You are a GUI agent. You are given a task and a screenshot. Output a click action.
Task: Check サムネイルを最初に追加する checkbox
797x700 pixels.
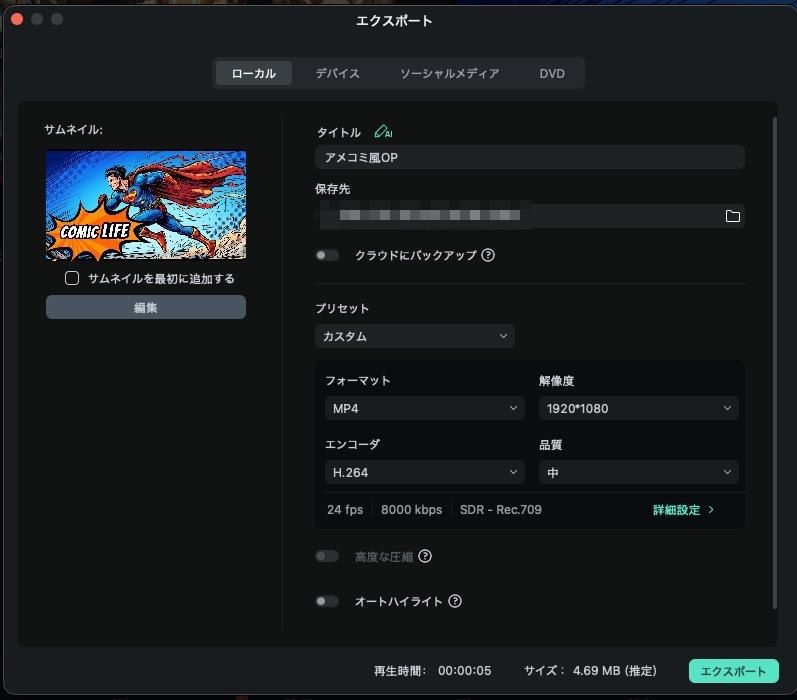click(72, 278)
